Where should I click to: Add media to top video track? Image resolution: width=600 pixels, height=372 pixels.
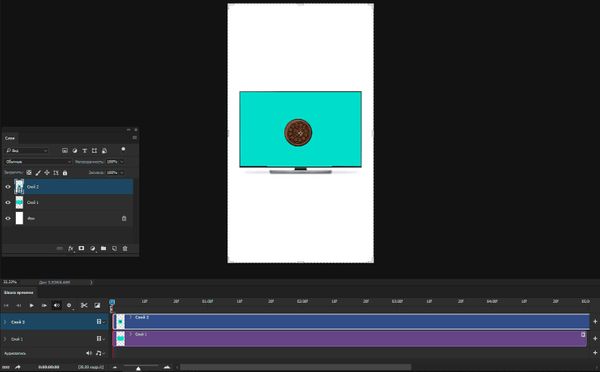pyautogui.click(x=595, y=321)
